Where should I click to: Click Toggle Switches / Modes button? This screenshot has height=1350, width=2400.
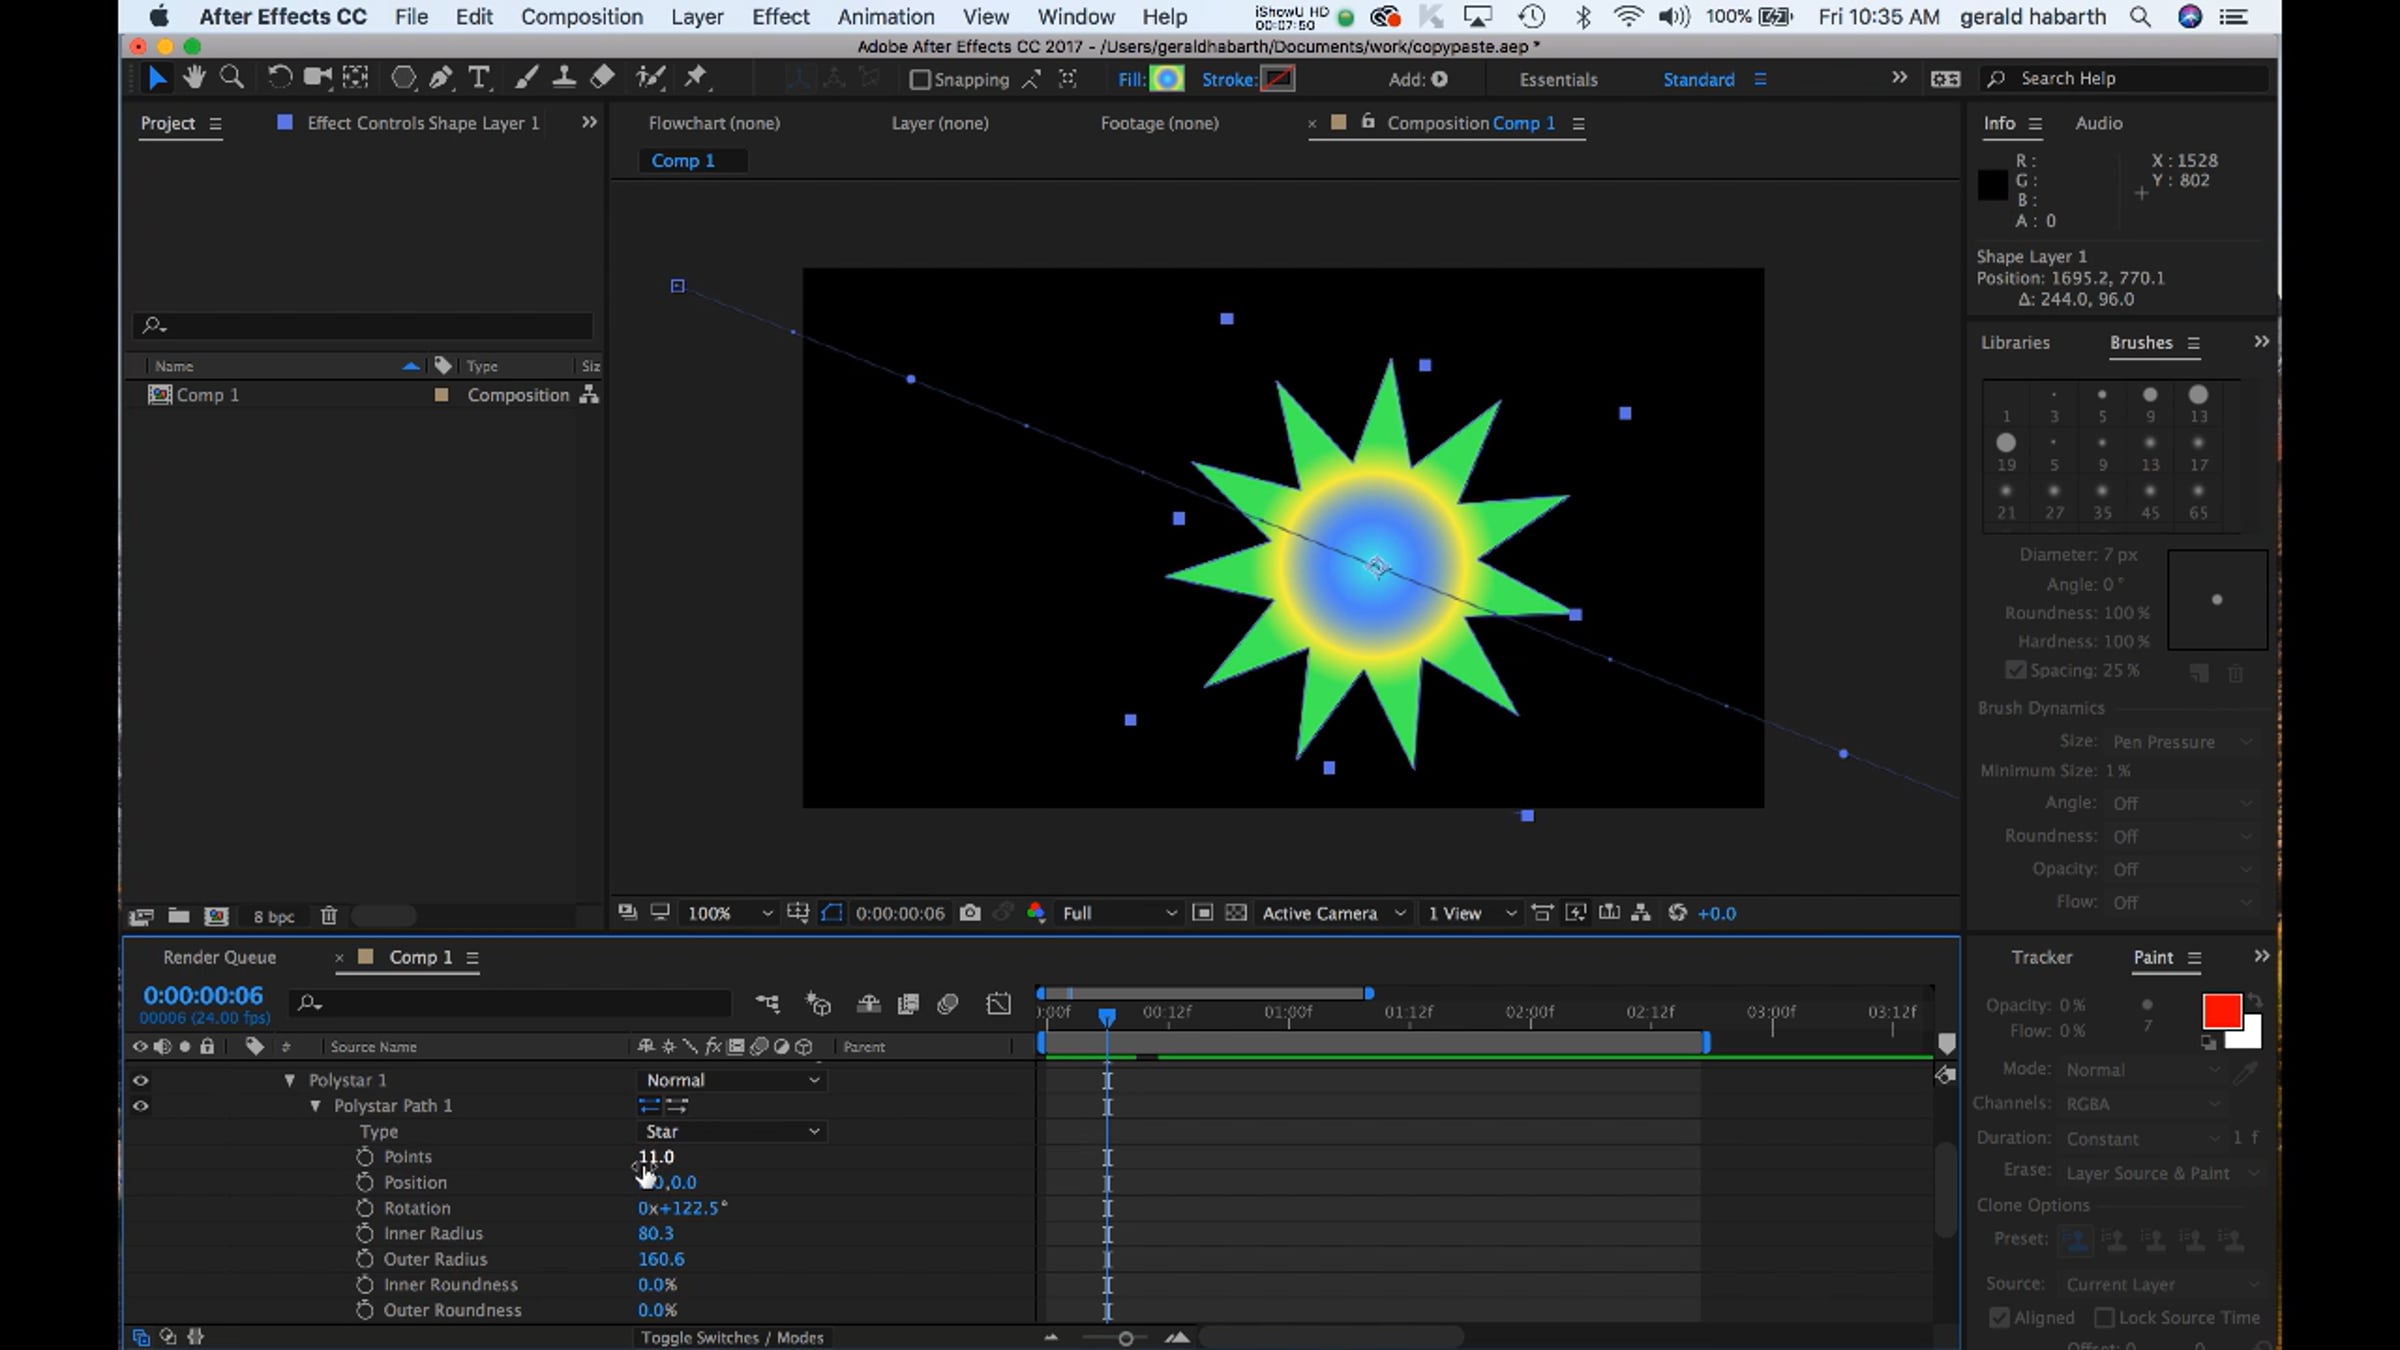(x=732, y=1338)
